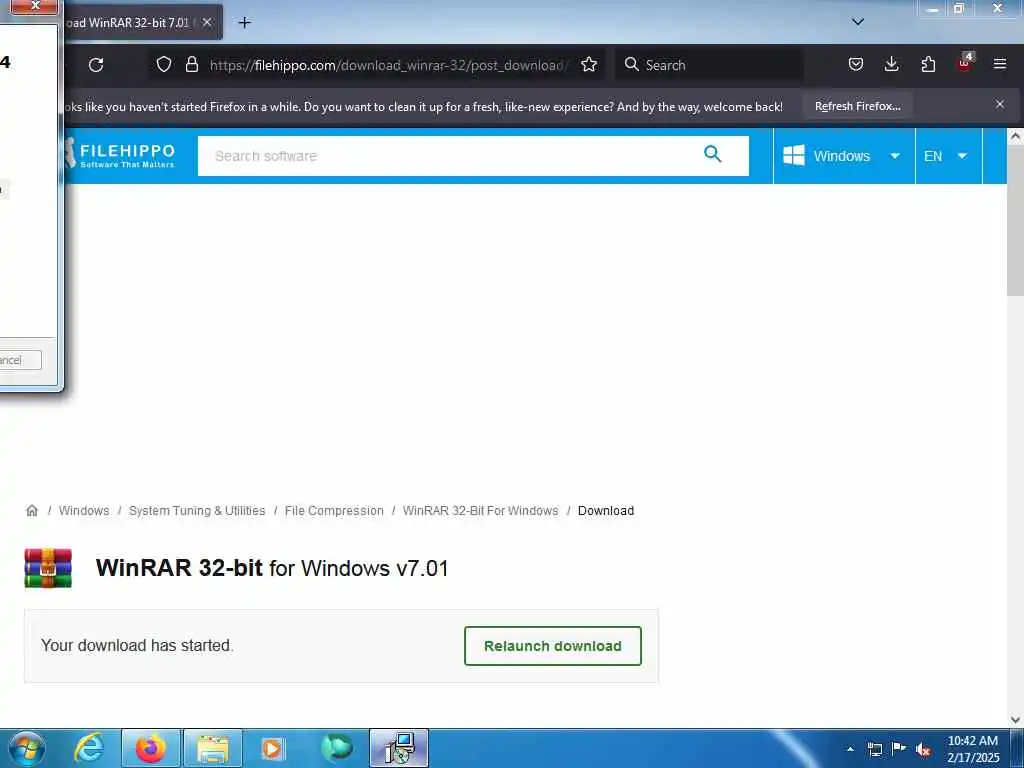Open a new tab with plus icon
Screen dimensions: 1024x768
pos(244,23)
